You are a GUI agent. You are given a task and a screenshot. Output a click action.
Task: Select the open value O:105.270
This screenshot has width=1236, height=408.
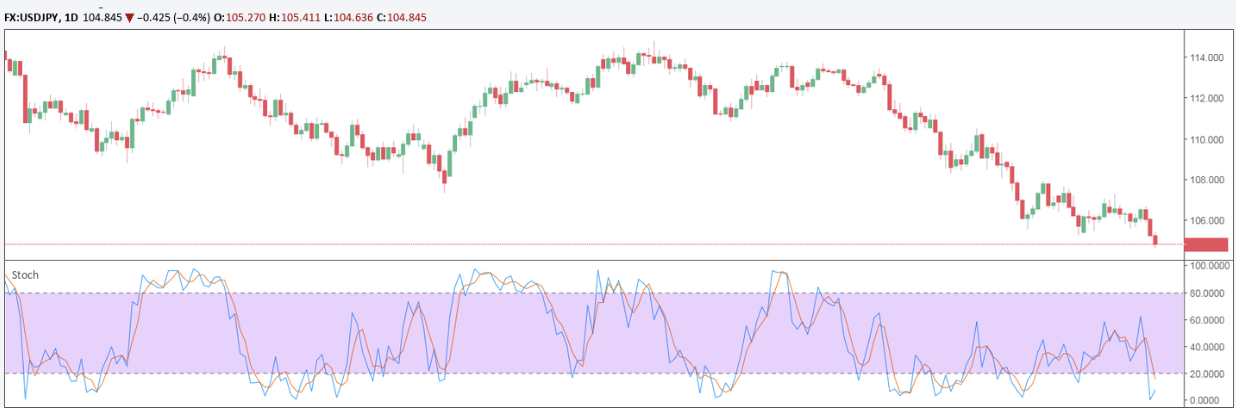click(240, 17)
